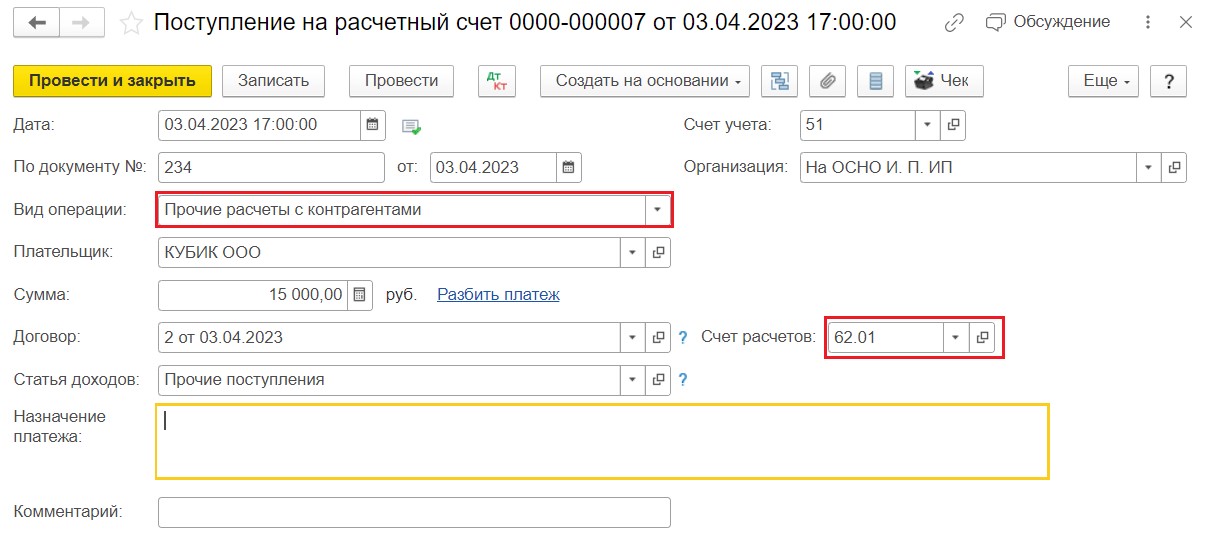The image size is (1206, 536).
Task: Open the Организация record button
Action: (x=1175, y=167)
